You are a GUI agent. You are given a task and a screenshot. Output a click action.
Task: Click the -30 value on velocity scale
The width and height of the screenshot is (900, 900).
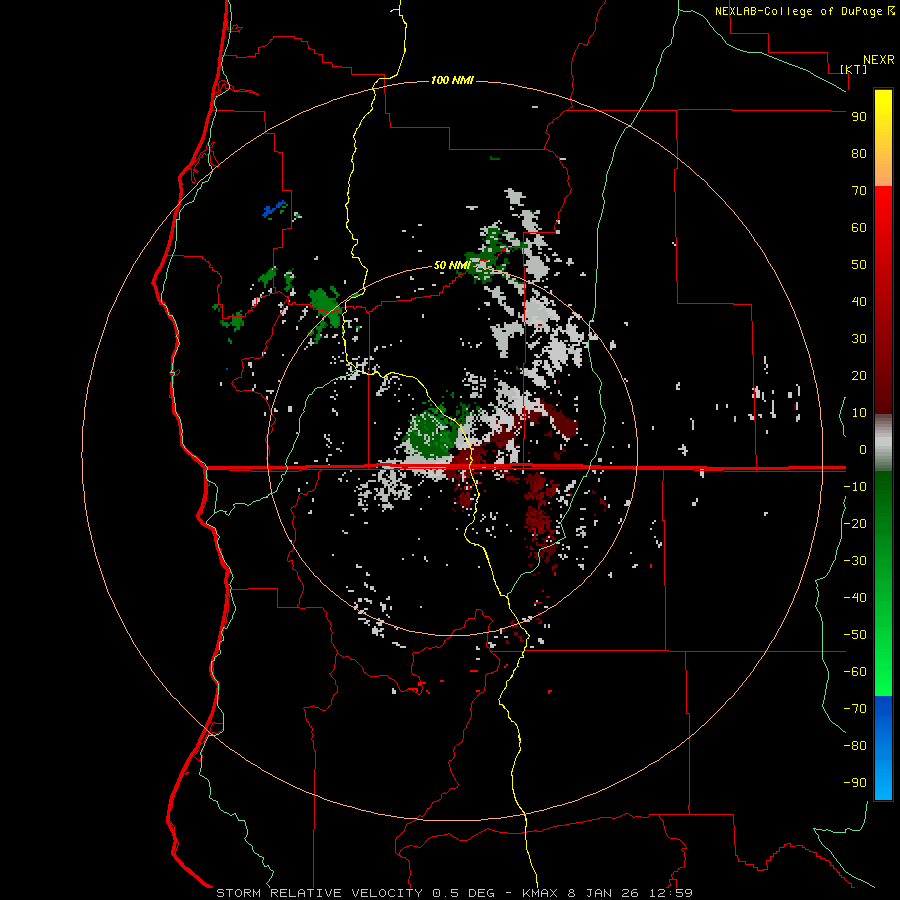pos(855,561)
